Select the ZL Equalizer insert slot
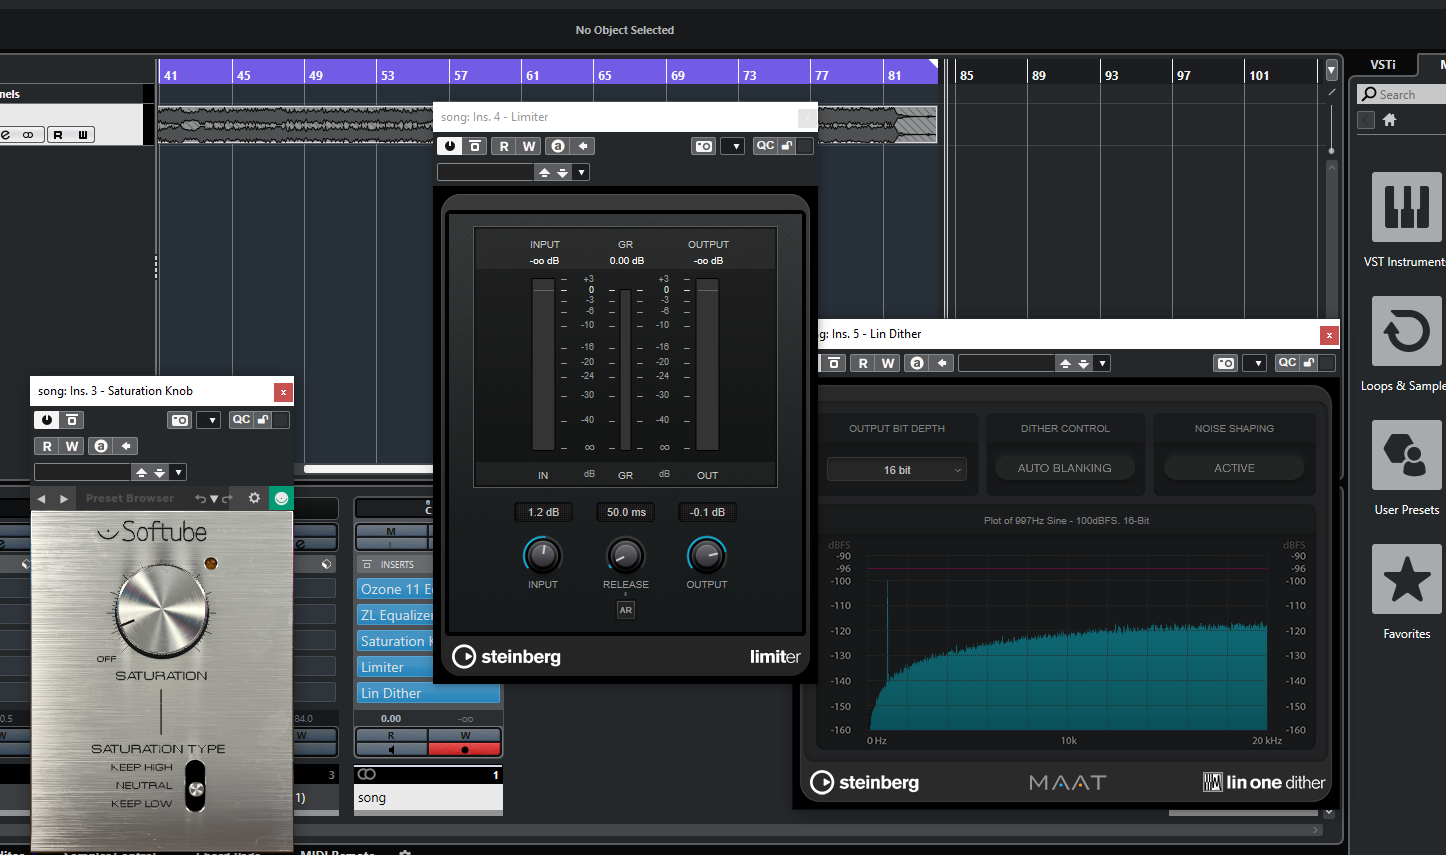Image resolution: width=1446 pixels, height=855 pixels. tap(396, 615)
